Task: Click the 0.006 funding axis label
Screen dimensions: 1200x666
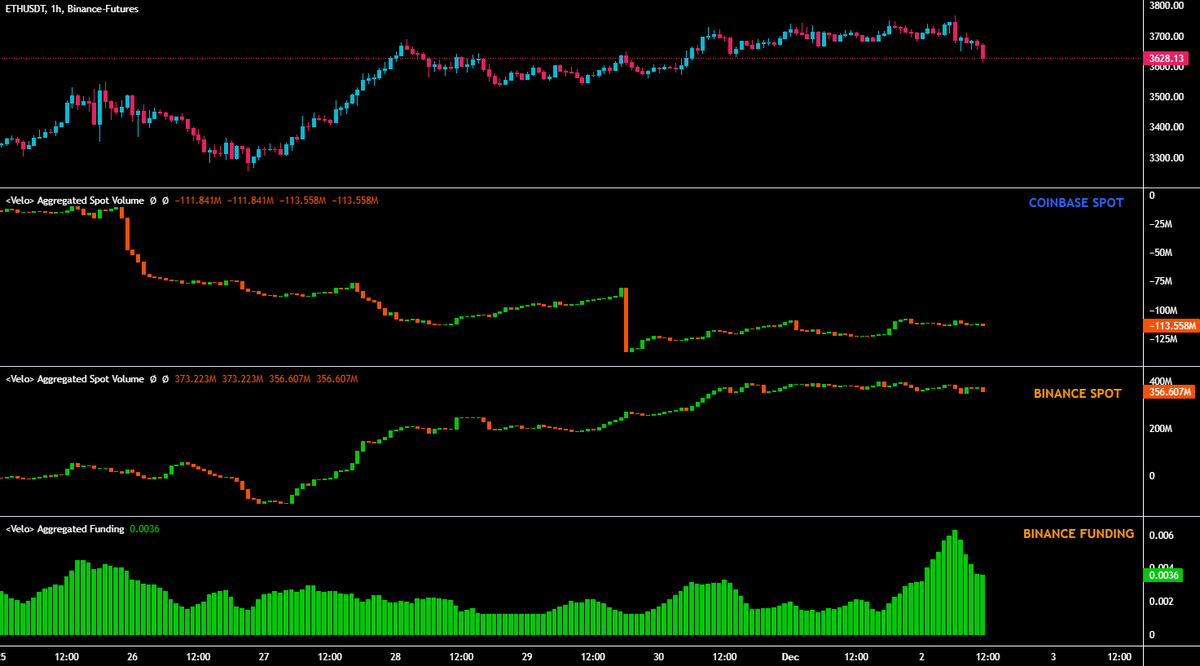Action: click(1162, 536)
